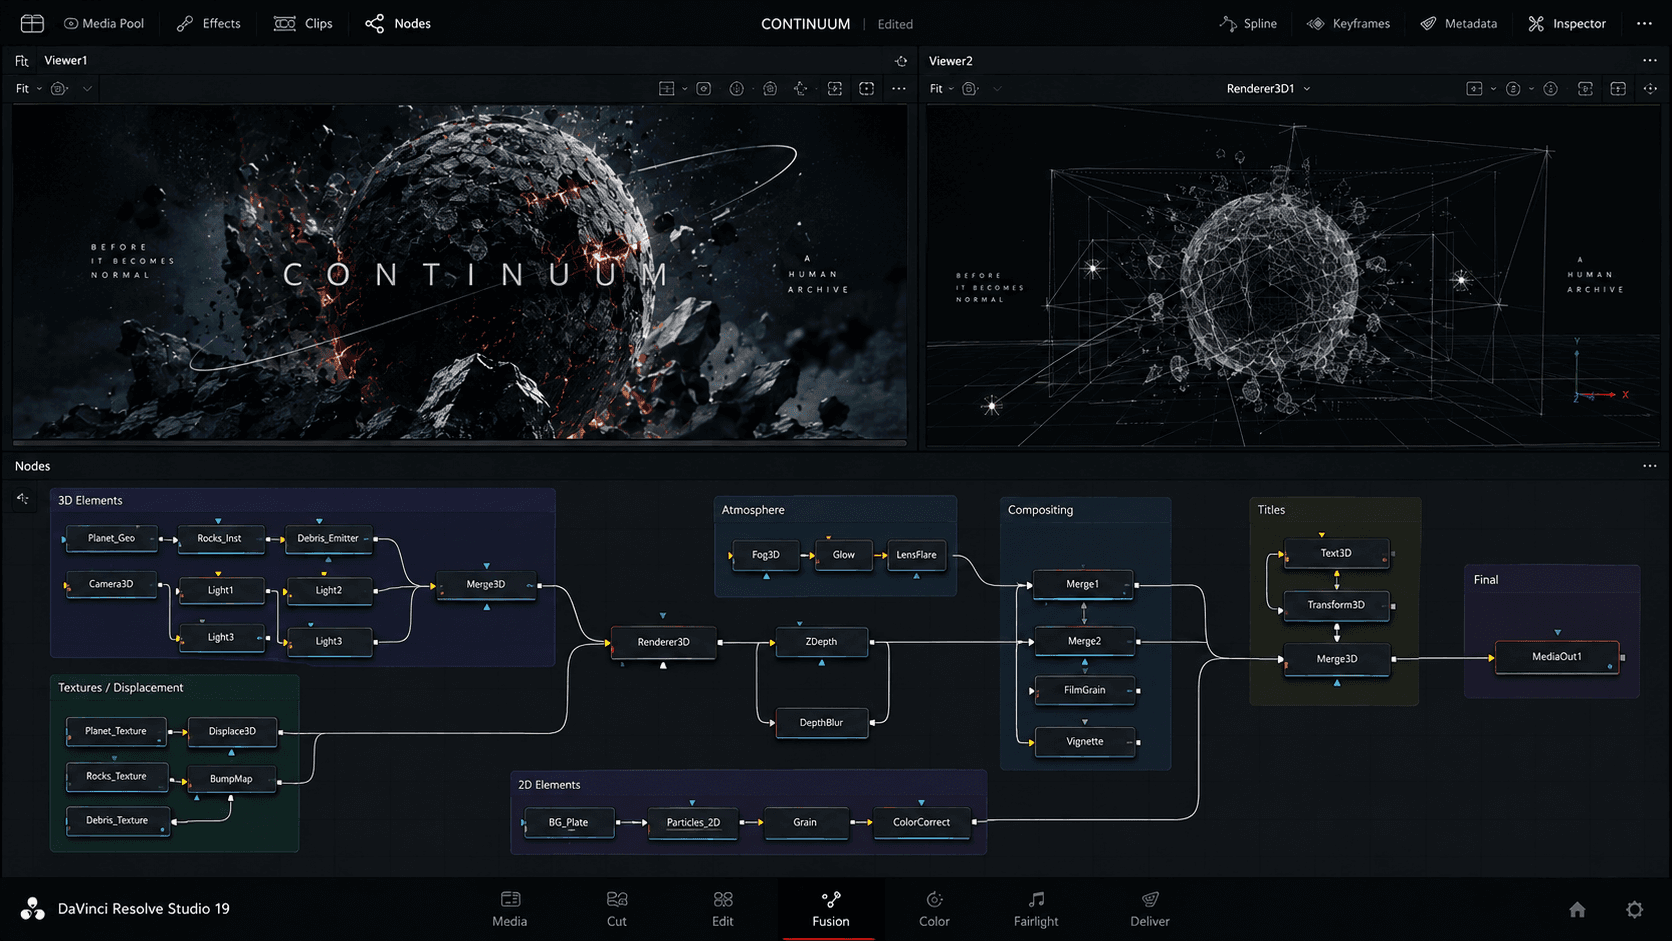1672x941 pixels.
Task: Toggle the Nodes panel button
Action: (398, 23)
